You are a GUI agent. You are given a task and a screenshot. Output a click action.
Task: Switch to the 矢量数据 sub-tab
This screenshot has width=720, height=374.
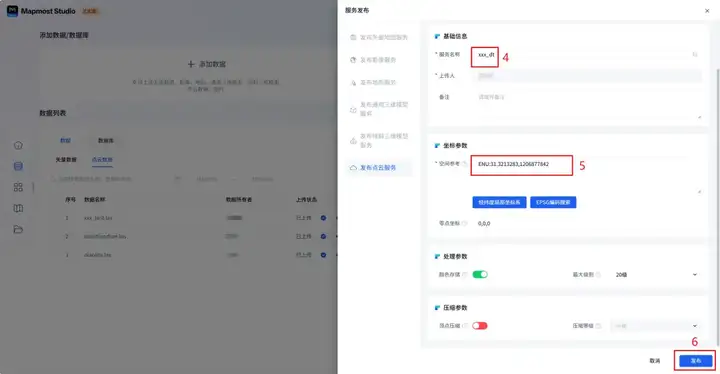[x=66, y=159]
